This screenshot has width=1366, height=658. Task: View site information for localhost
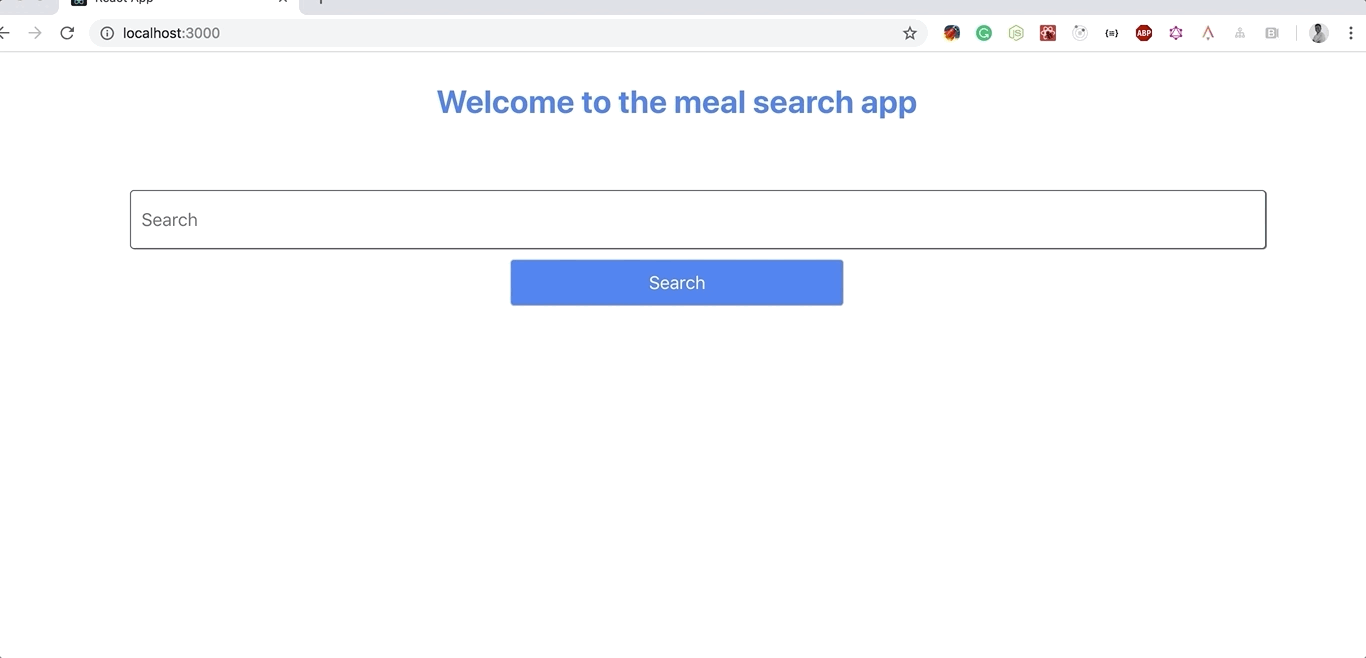[107, 33]
